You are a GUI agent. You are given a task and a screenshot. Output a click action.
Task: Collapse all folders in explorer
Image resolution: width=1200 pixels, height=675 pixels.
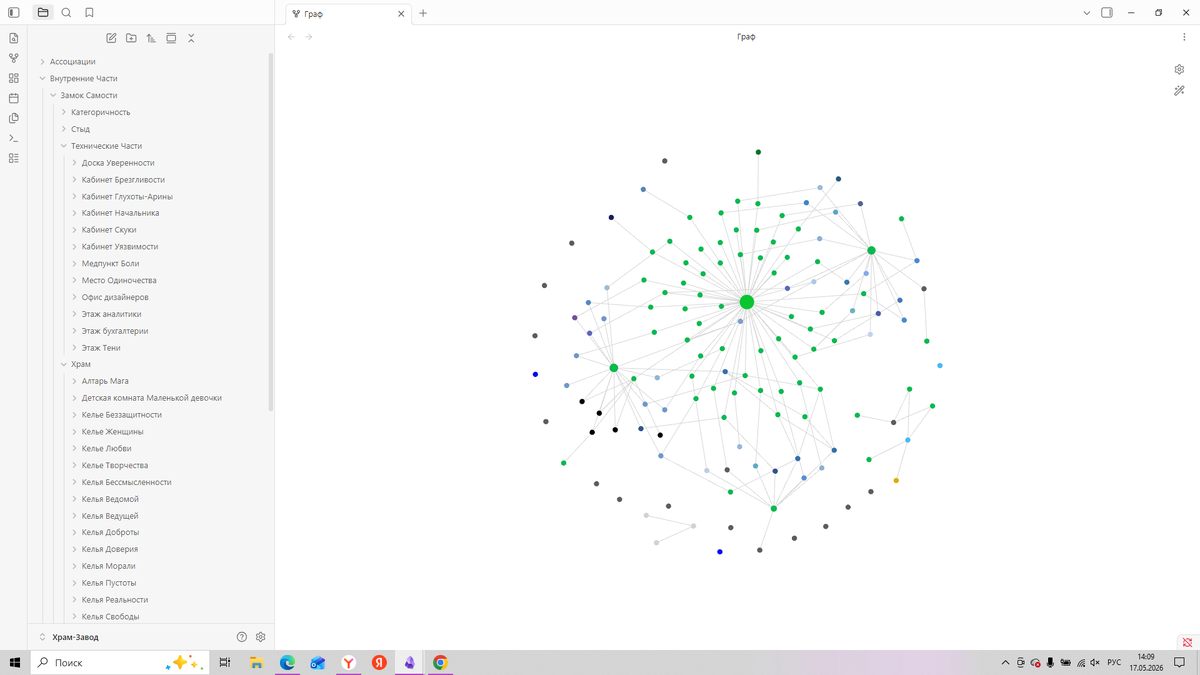(191, 38)
